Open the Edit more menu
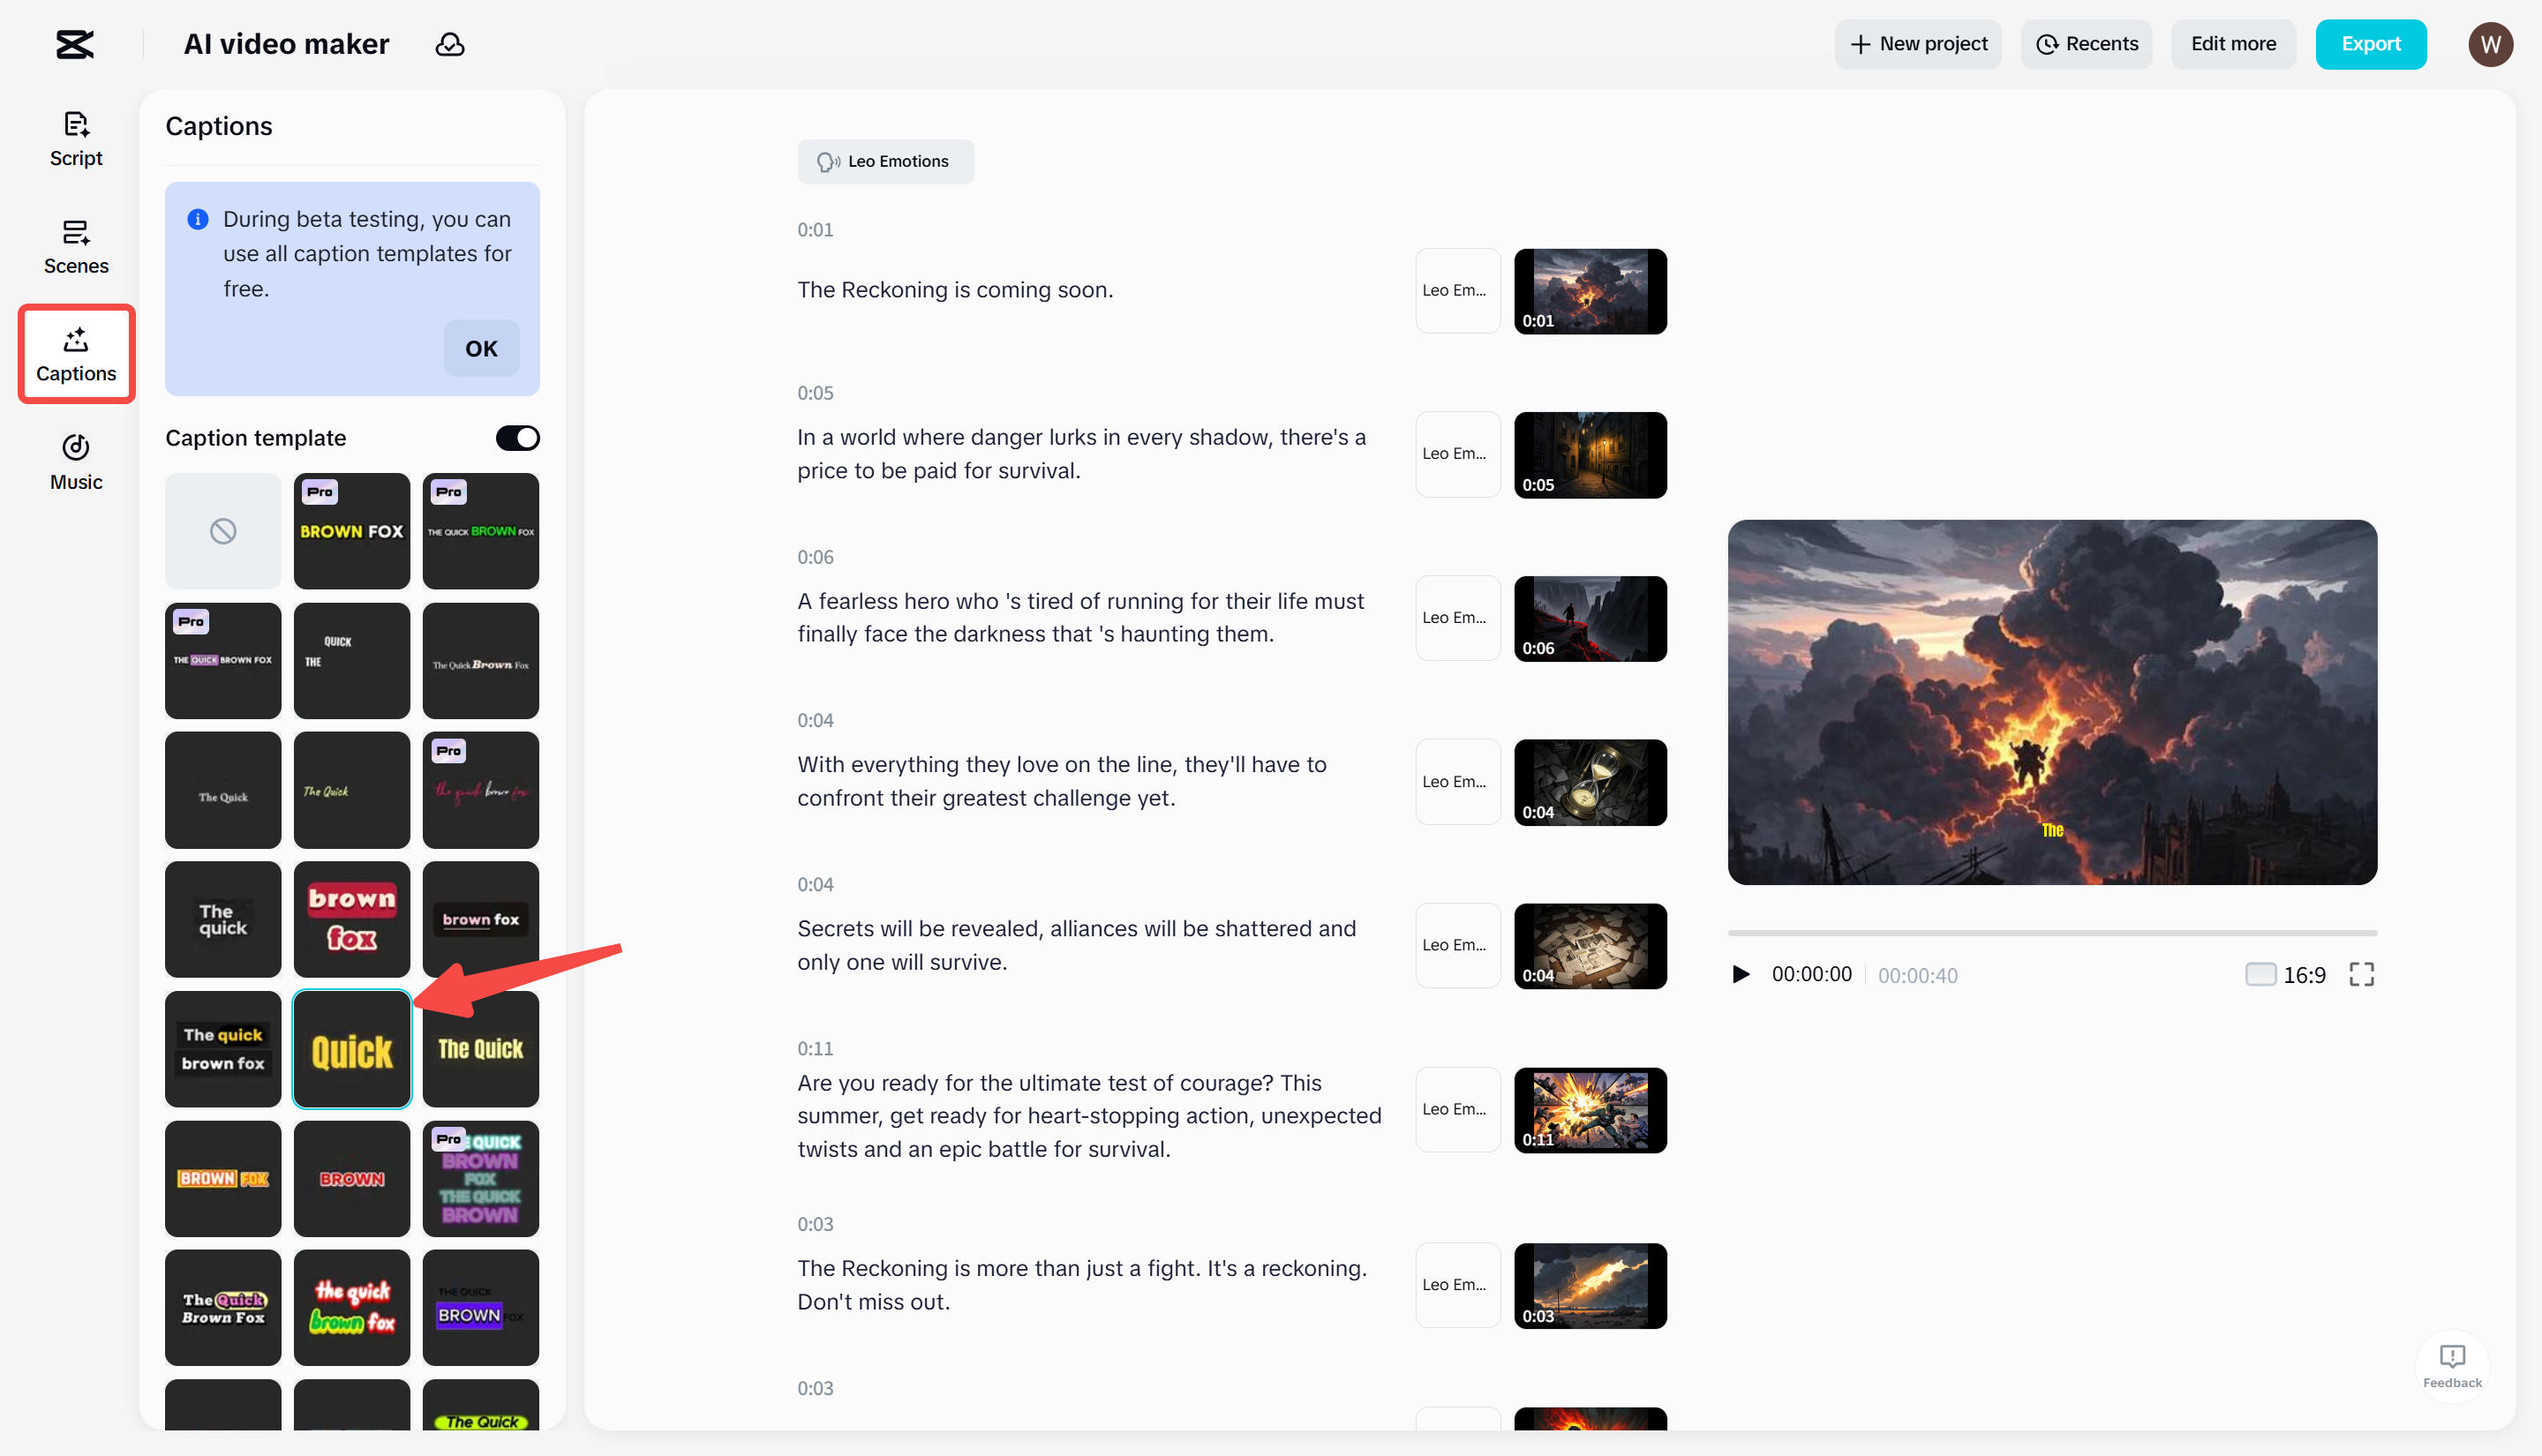This screenshot has width=2542, height=1456. pos(2232,44)
